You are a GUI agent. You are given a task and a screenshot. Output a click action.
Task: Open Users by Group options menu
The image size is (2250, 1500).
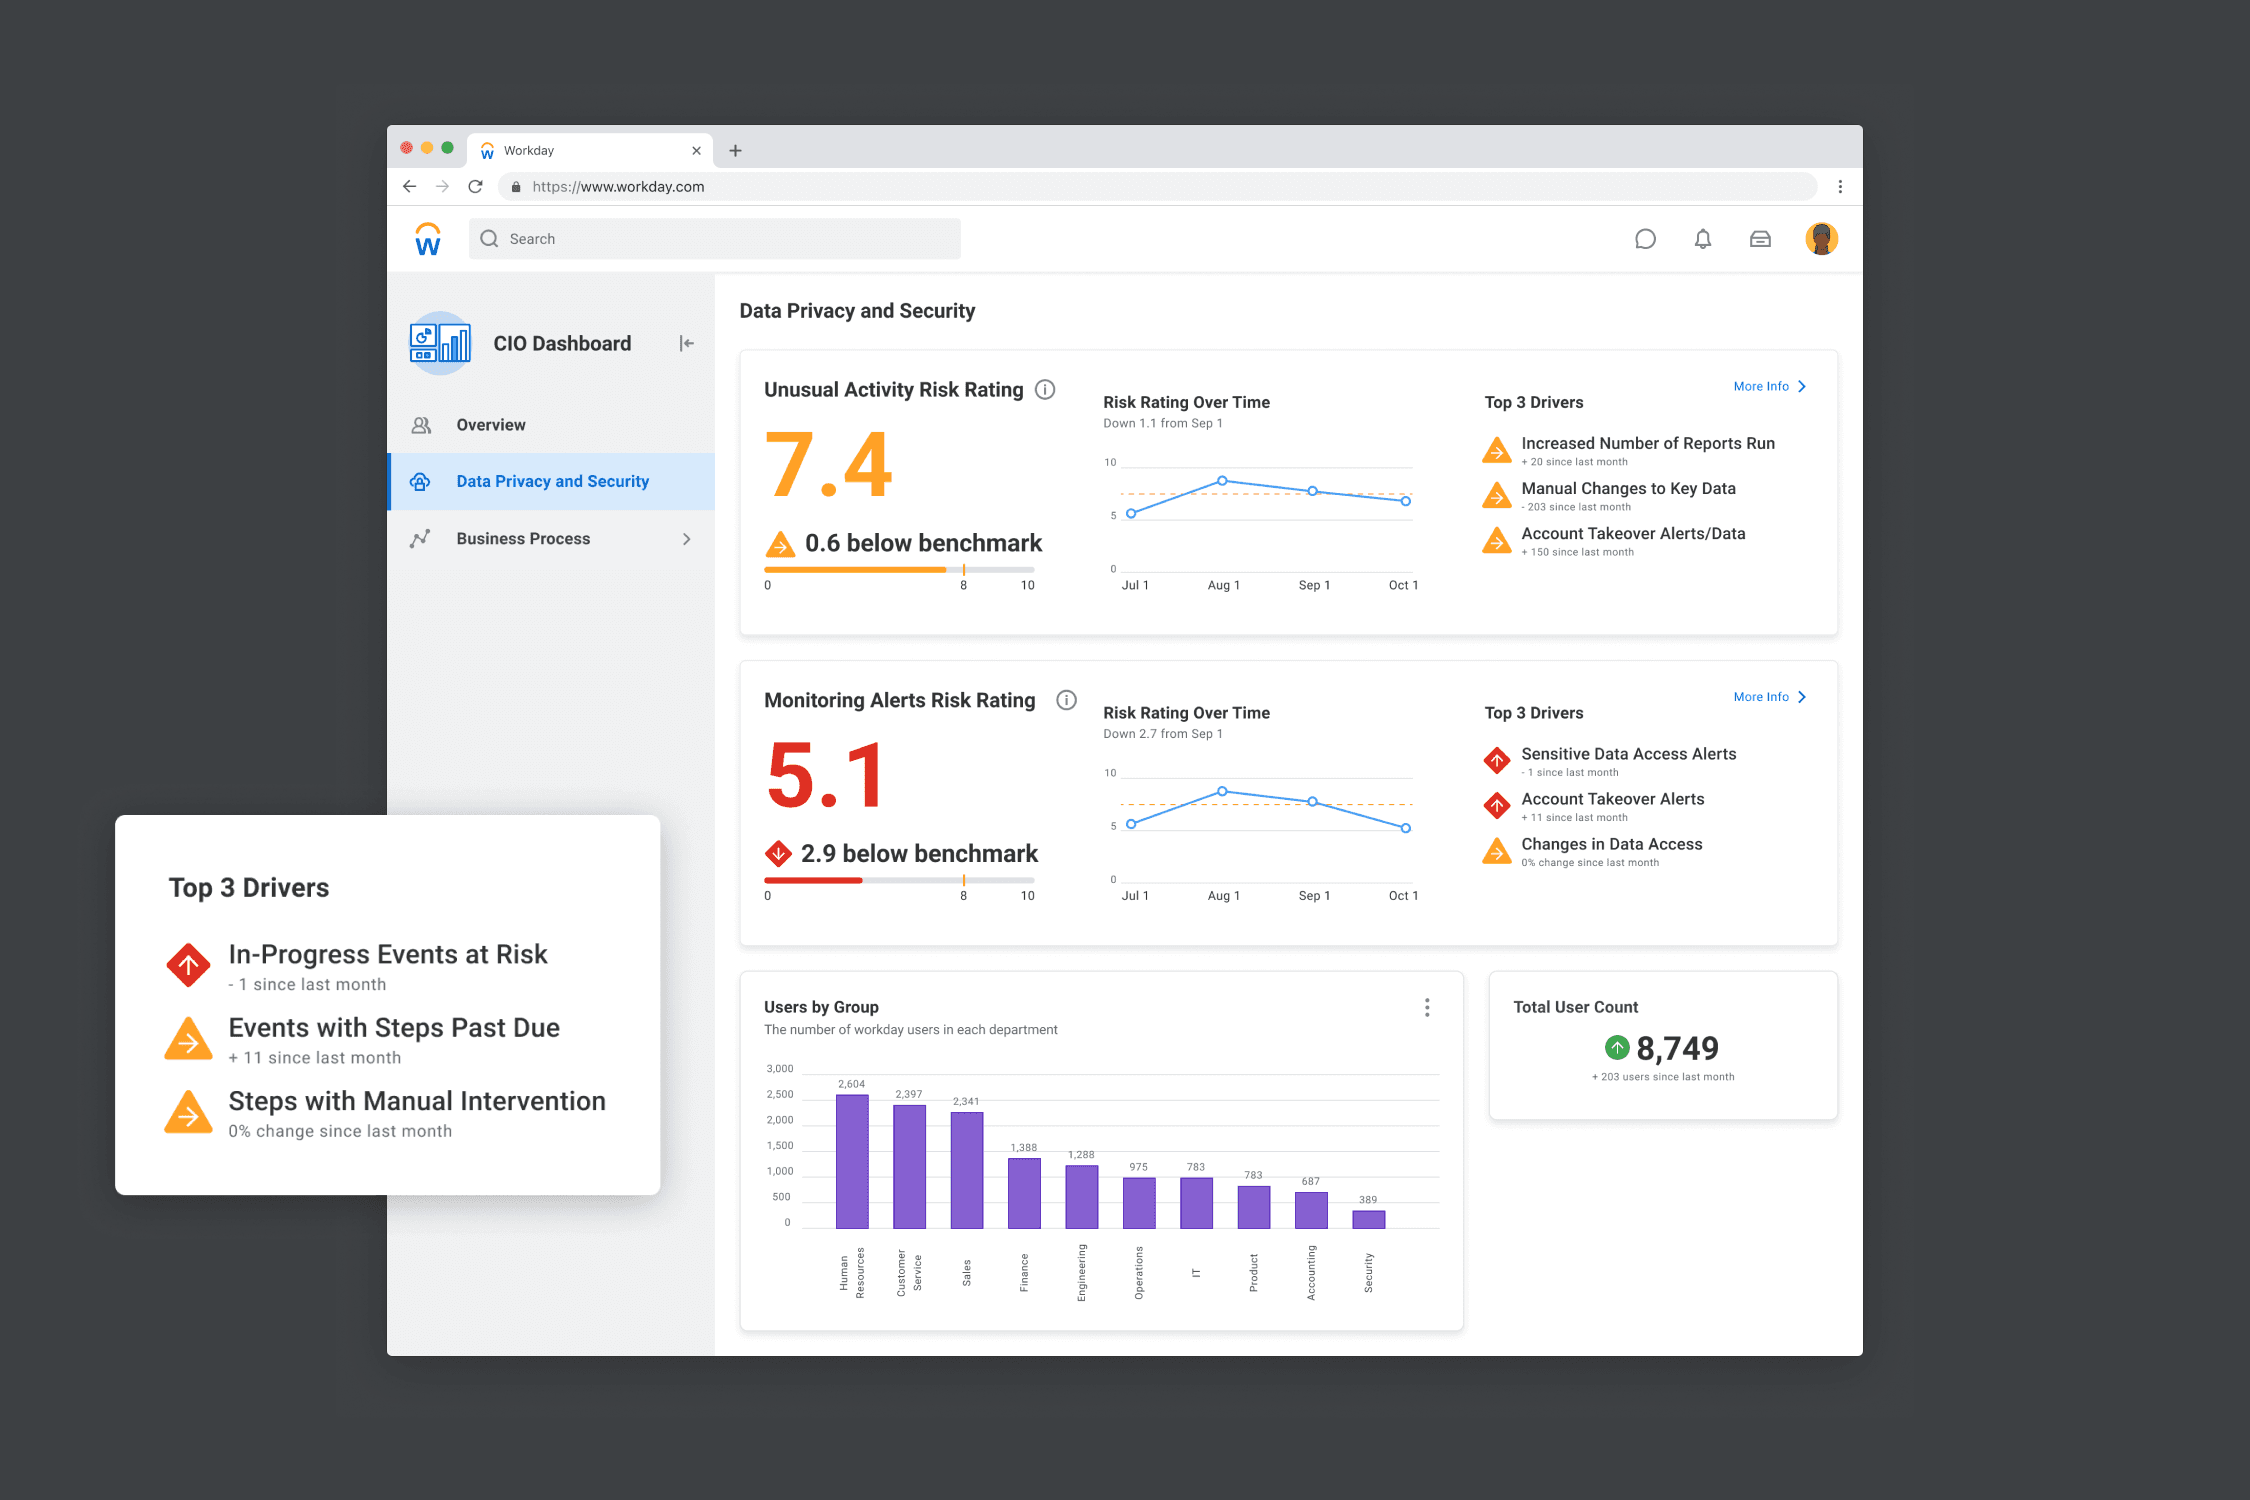pos(1427,1008)
